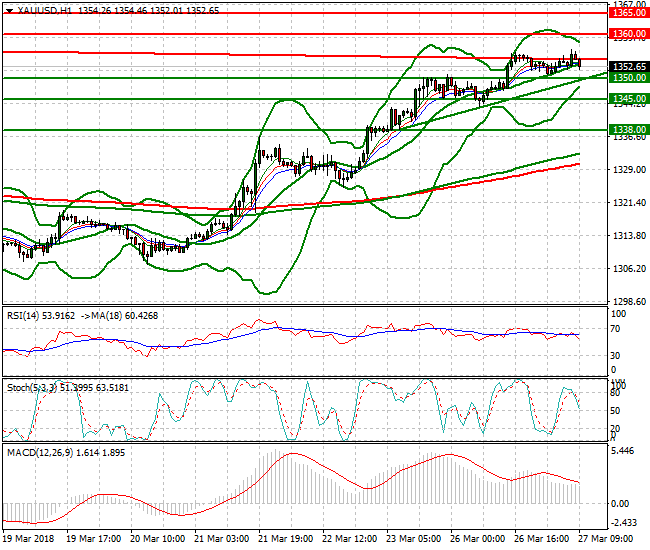The width and height of the screenshot is (650, 550).
Task: Click the 1360.00 red price label
Action: coord(629,34)
